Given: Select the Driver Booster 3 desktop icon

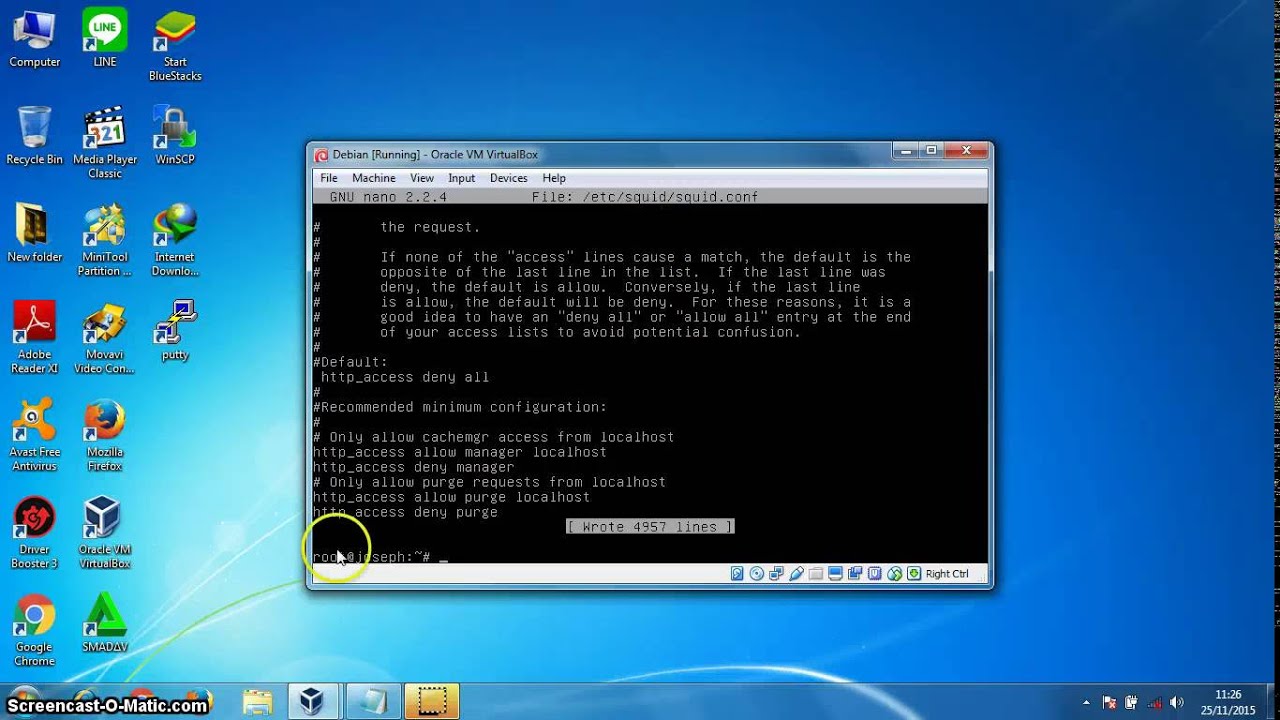Looking at the screenshot, I should point(35,532).
